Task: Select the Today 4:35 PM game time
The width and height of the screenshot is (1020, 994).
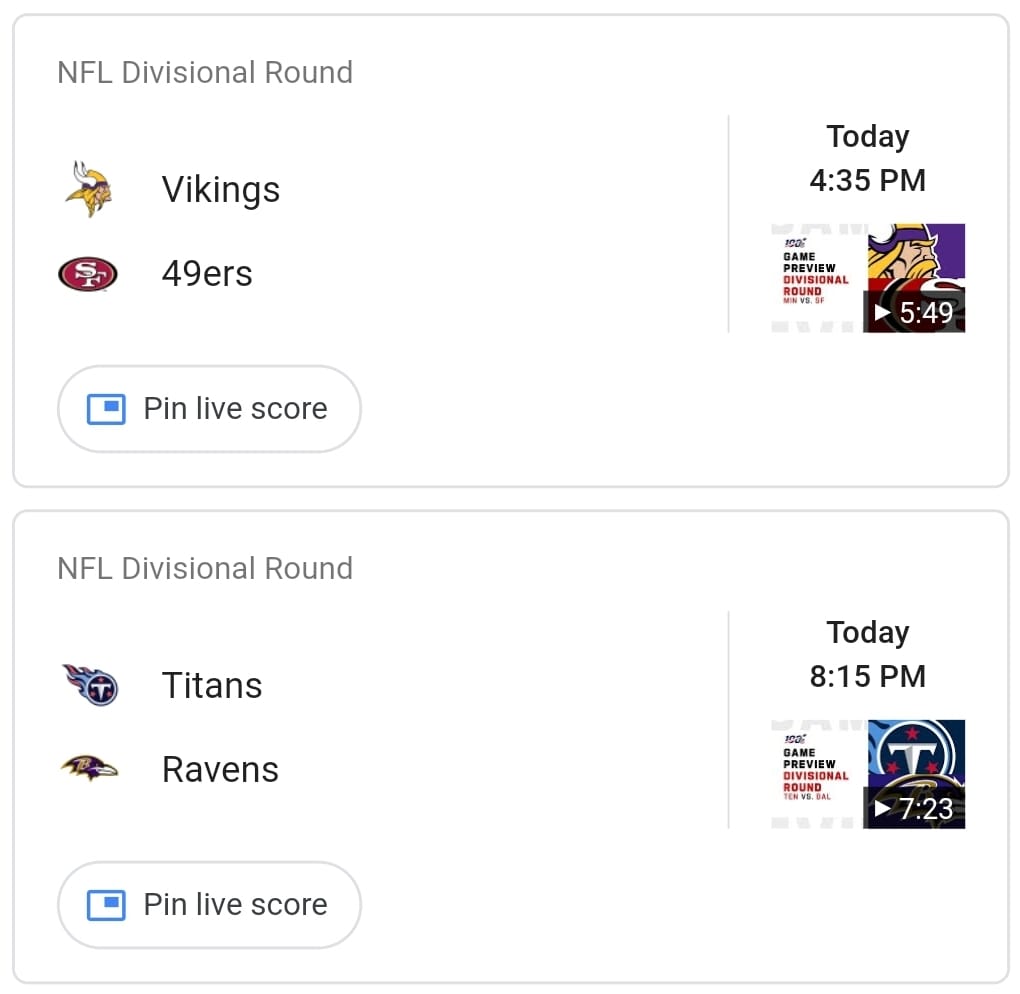Action: point(868,158)
